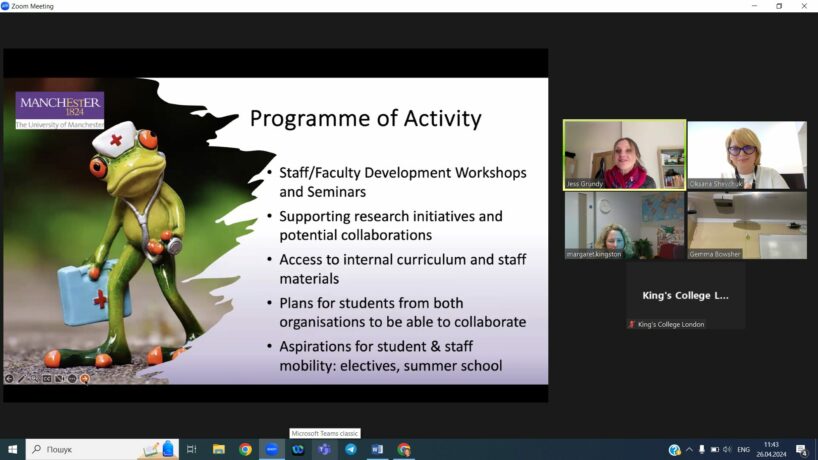
Task: Expand hidden system tray icons chevron
Action: click(x=689, y=450)
